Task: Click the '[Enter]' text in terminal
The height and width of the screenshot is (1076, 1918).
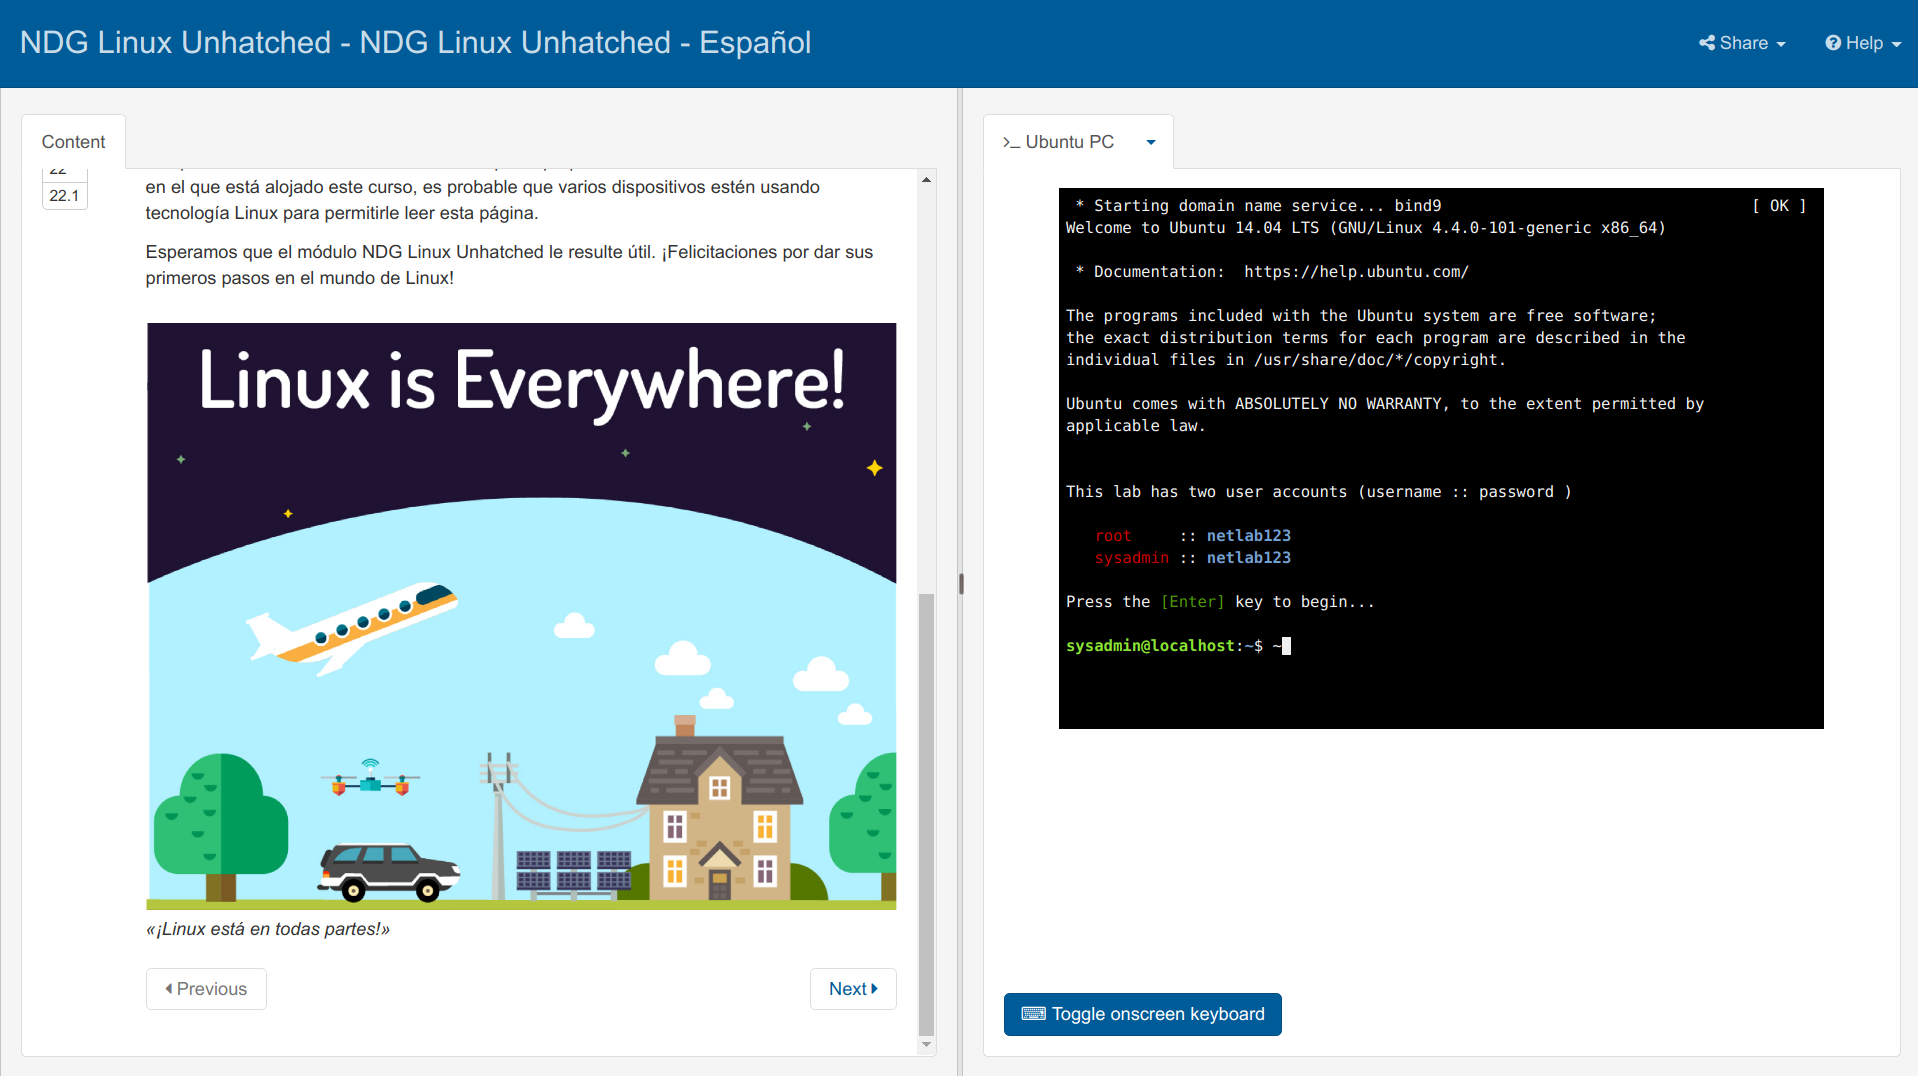Action: [x=1192, y=602]
